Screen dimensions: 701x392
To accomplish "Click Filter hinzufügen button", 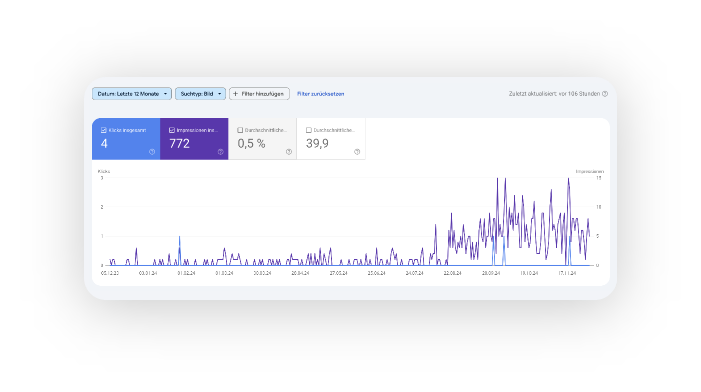I will pyautogui.click(x=259, y=94).
